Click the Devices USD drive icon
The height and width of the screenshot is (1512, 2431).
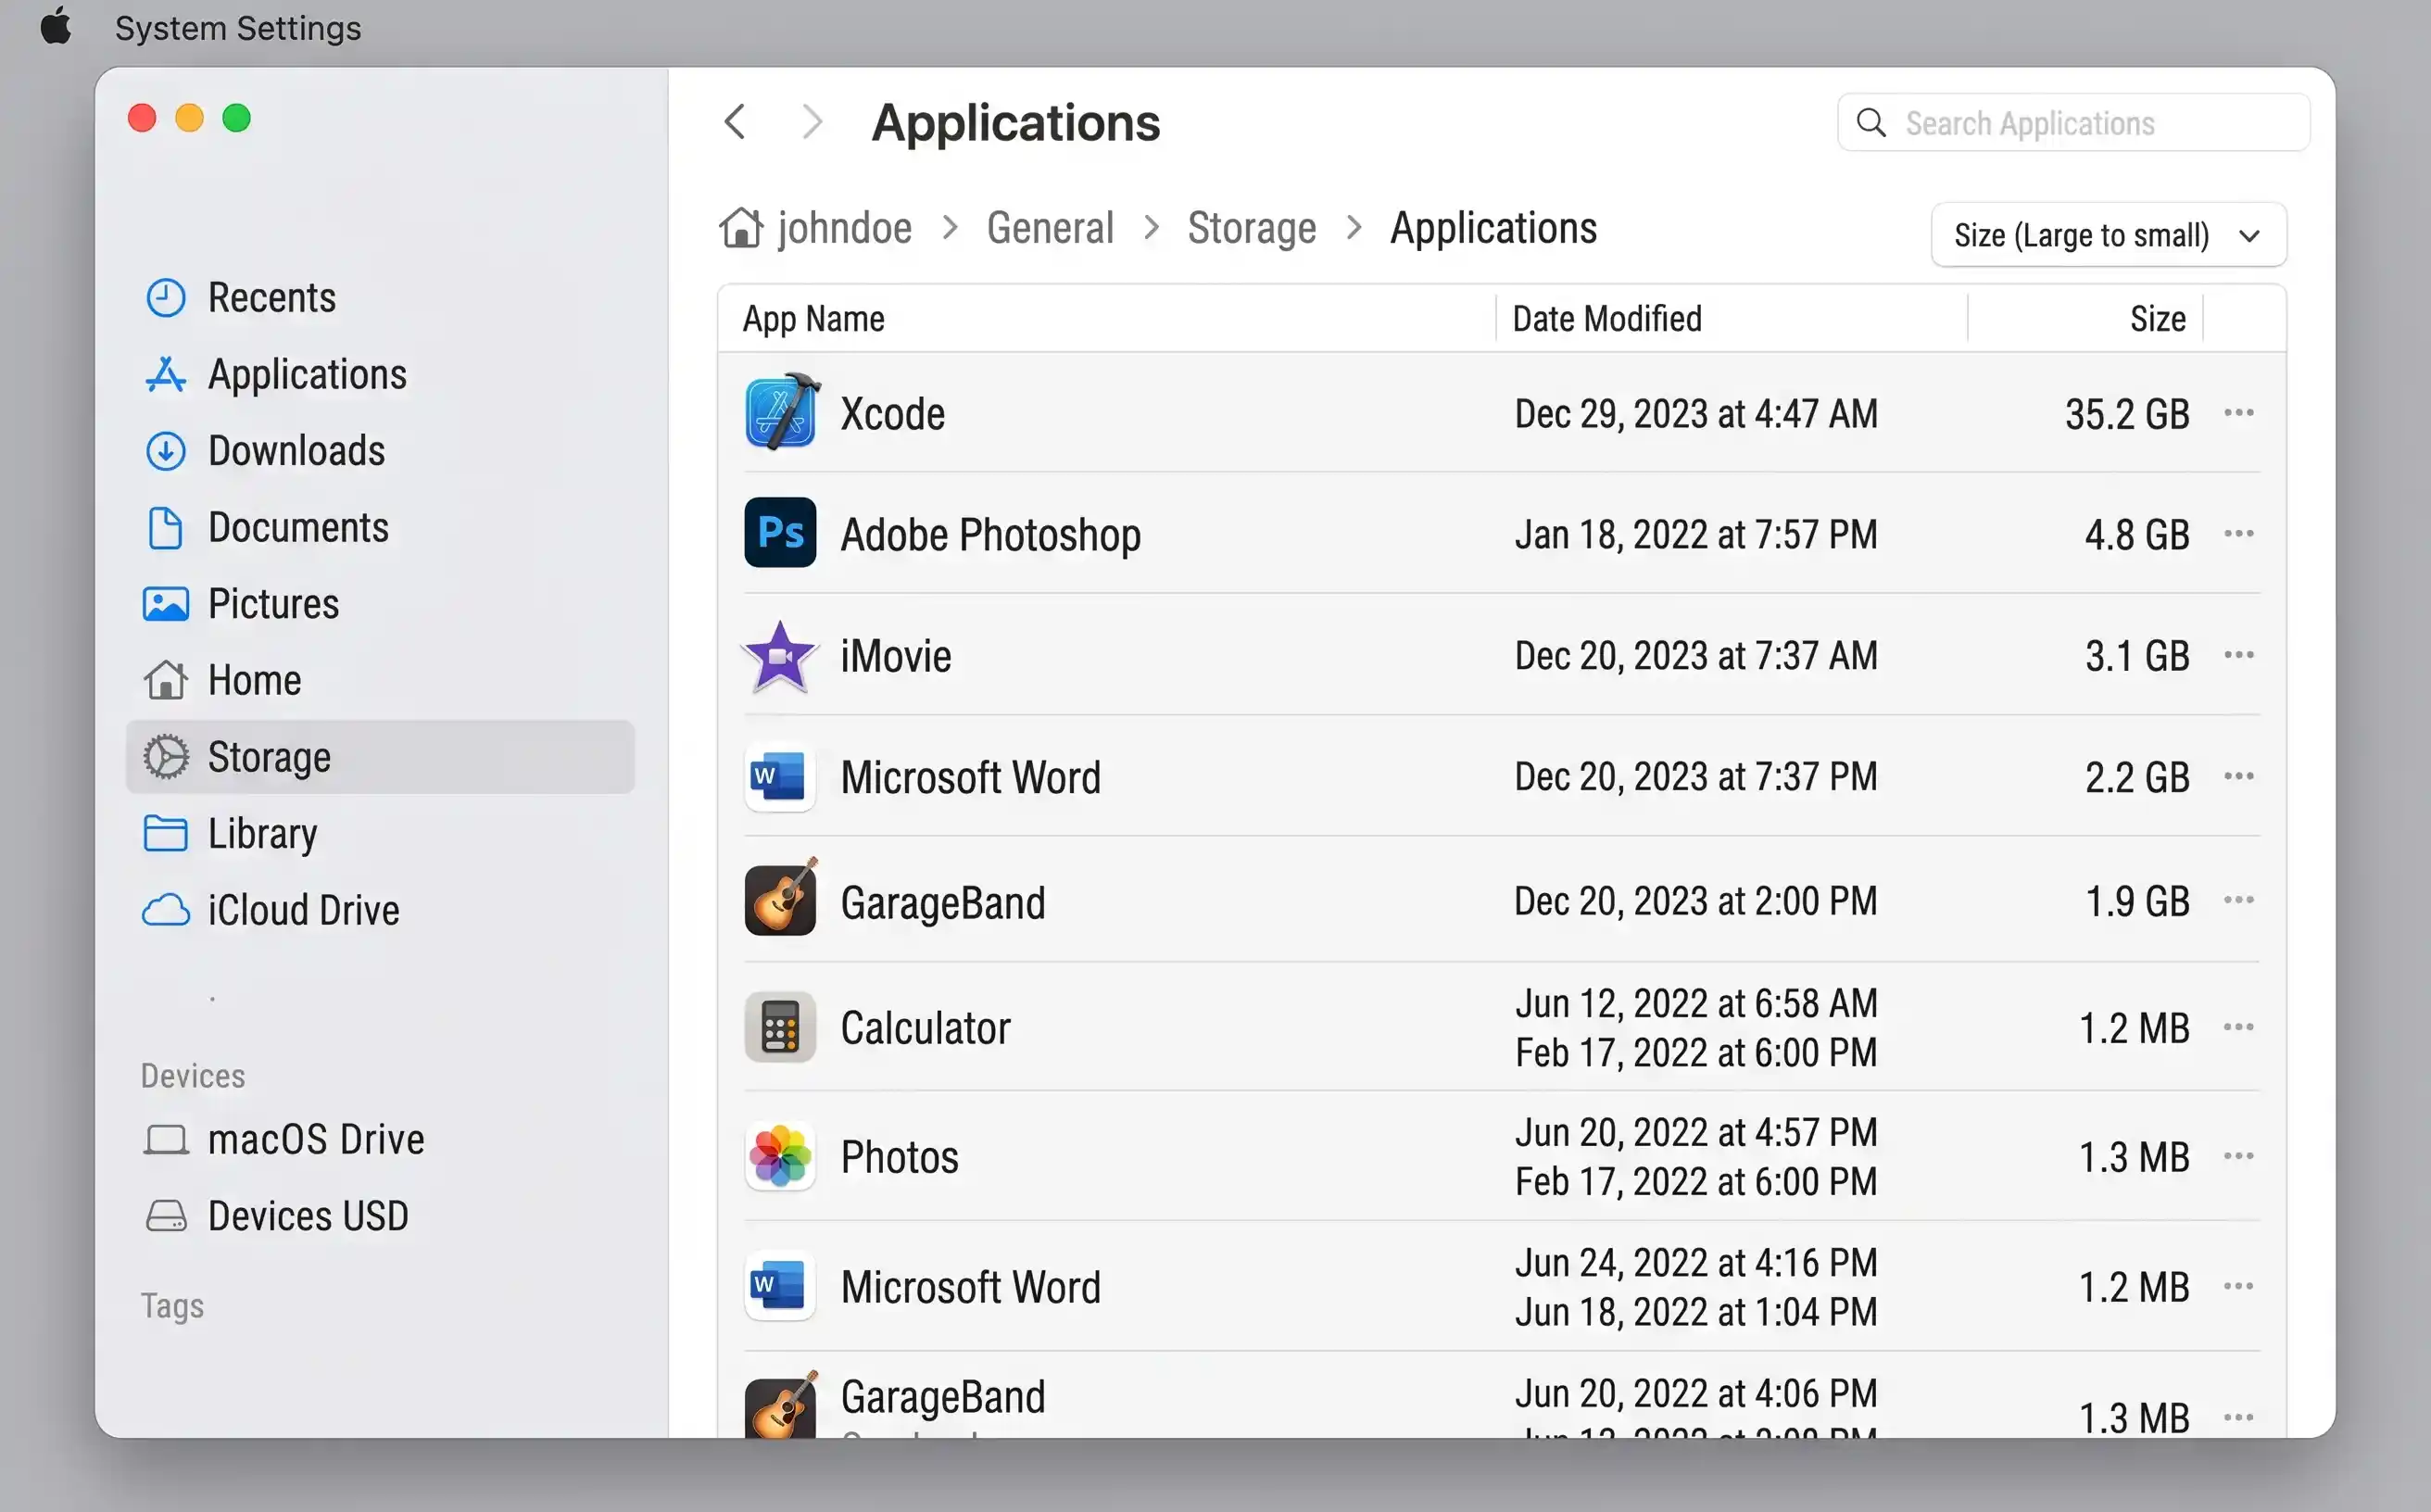coord(166,1216)
